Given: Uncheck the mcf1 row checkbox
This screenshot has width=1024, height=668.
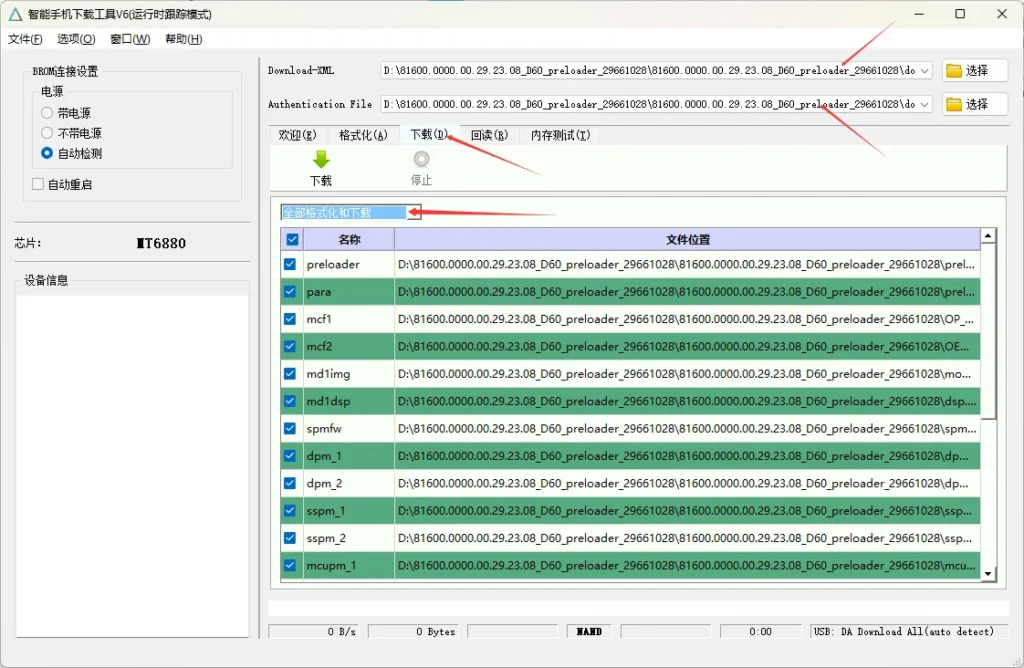Looking at the screenshot, I should (290, 319).
